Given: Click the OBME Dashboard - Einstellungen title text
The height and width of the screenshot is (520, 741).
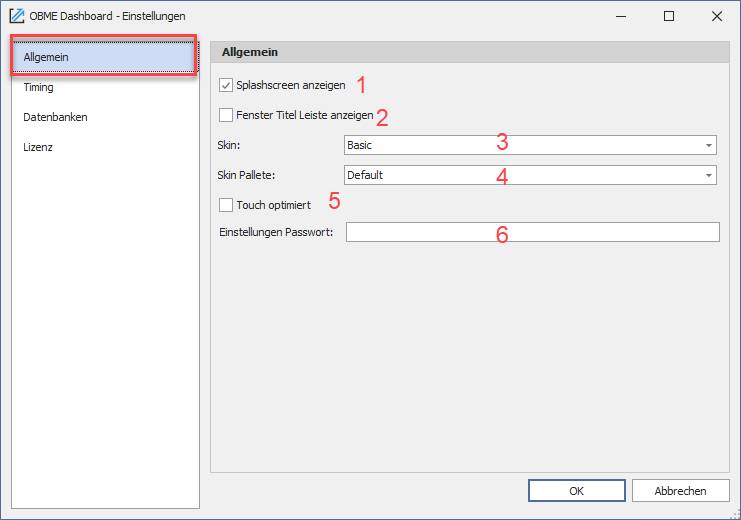Looking at the screenshot, I should 107,16.
